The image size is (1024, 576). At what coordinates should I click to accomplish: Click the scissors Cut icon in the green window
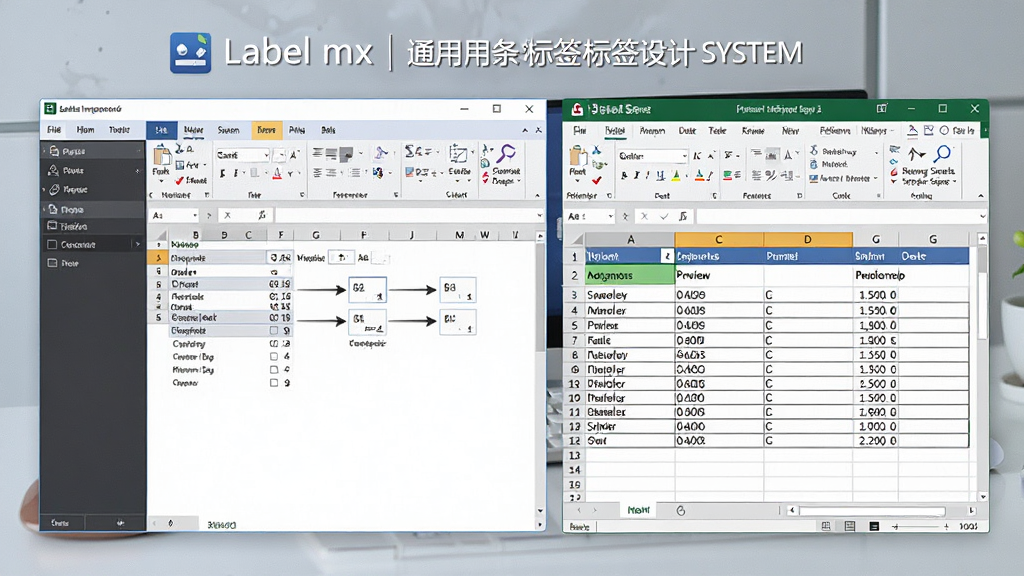pyautogui.click(x=596, y=151)
